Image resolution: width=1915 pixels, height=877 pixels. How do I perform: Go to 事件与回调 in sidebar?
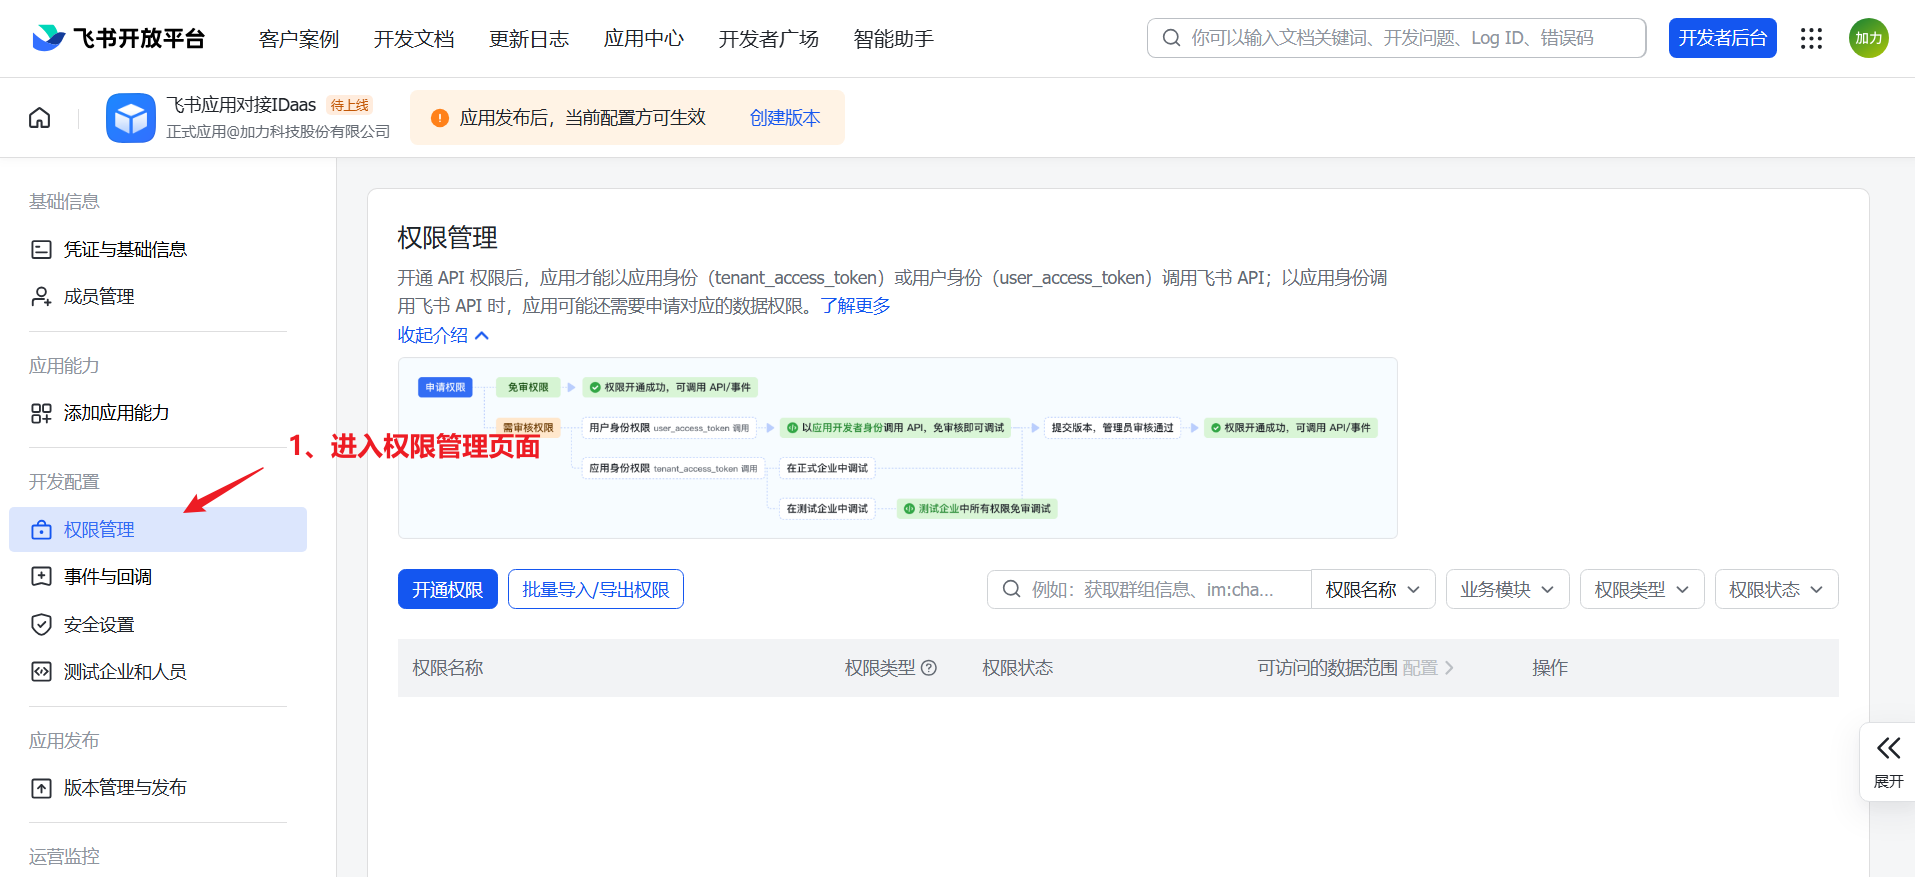[x=107, y=577]
